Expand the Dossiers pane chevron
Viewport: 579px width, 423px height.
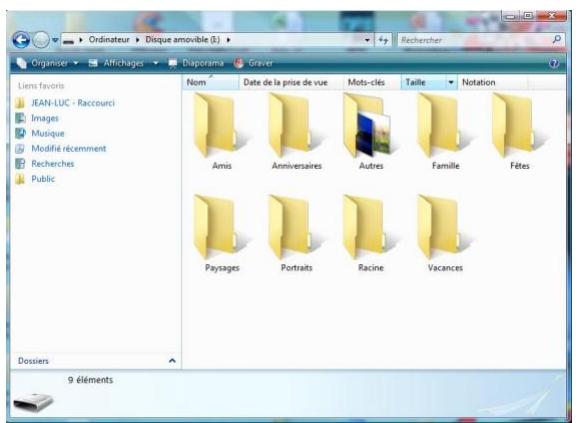point(172,361)
